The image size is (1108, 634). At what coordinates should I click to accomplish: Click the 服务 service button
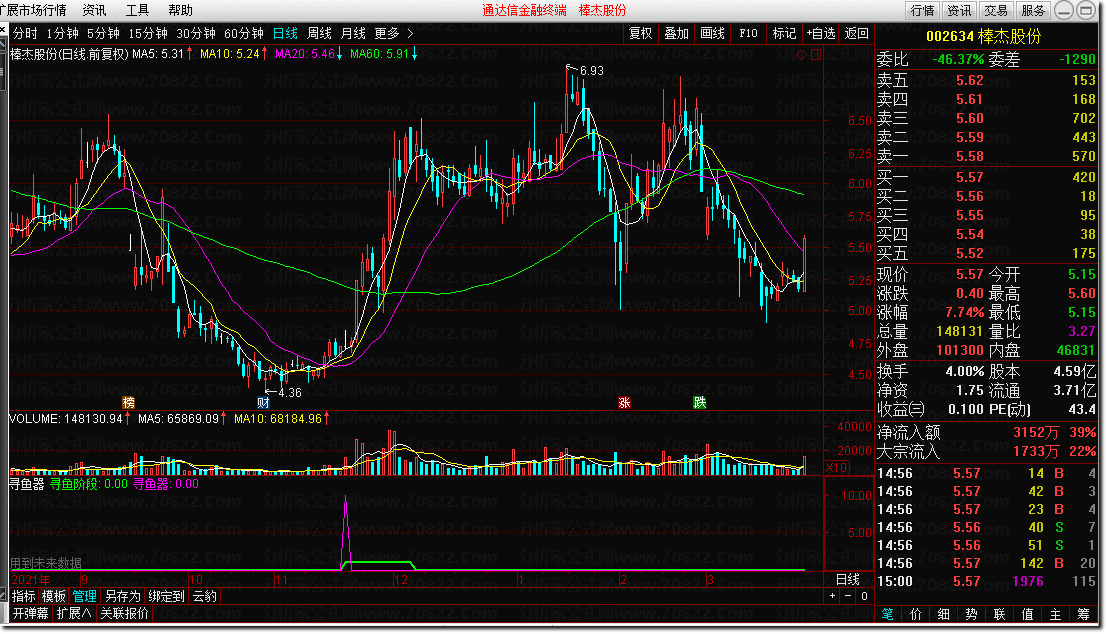pyautogui.click(x=1033, y=10)
